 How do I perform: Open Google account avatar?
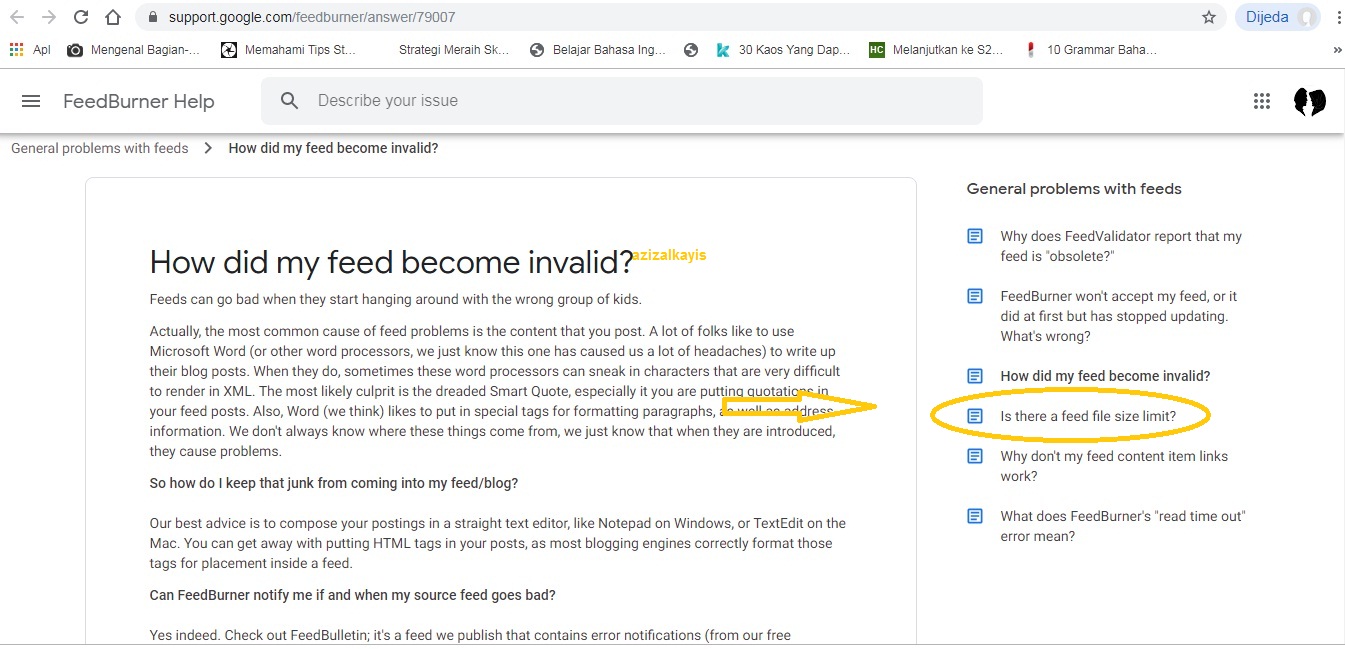point(1310,101)
